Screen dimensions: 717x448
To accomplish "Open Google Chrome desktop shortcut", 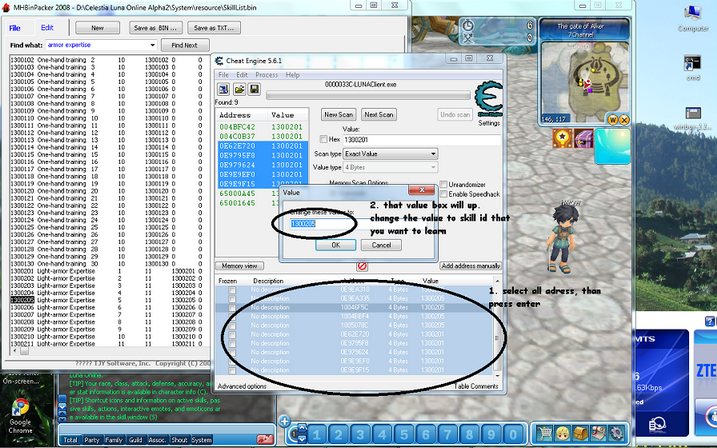I will tap(20, 416).
